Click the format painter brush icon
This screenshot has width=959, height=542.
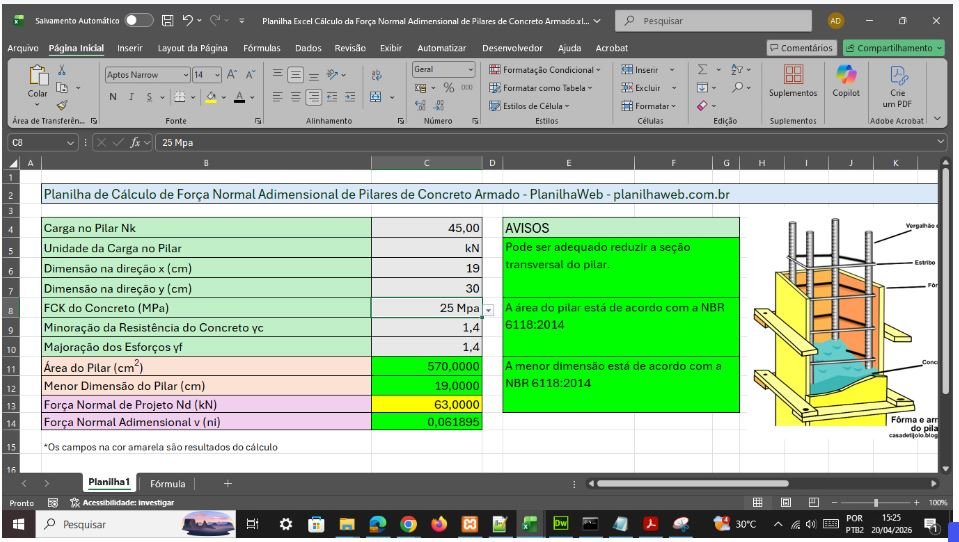tap(62, 104)
